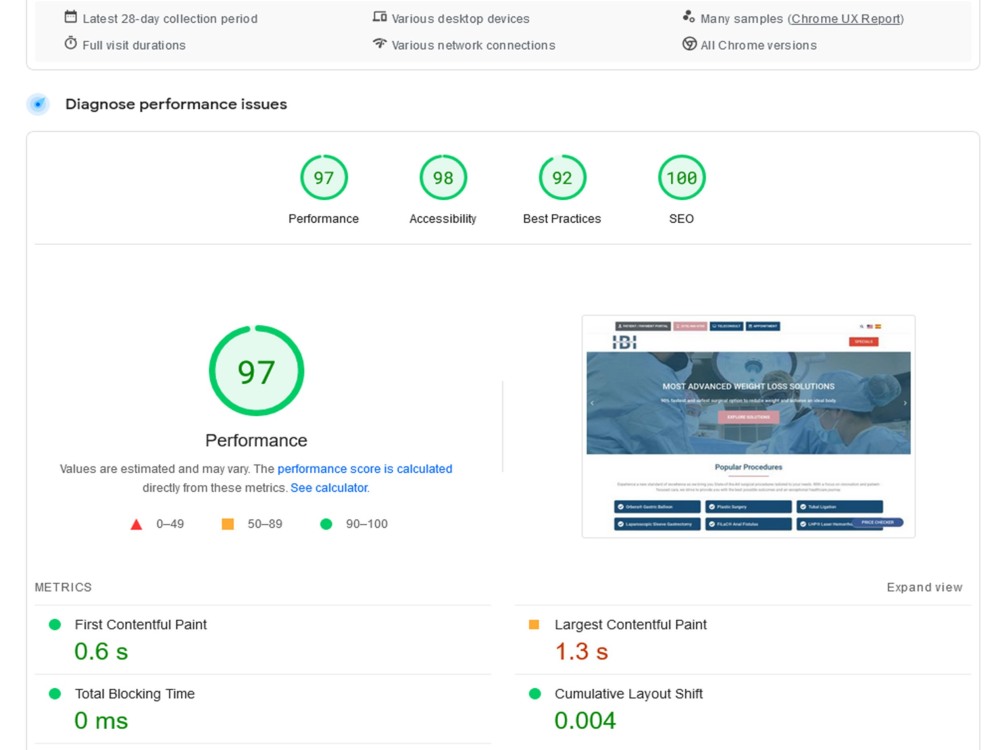Screen dimensions: 1000x750
Task: Click the First Contentful Paint metric label
Action: 140,624
